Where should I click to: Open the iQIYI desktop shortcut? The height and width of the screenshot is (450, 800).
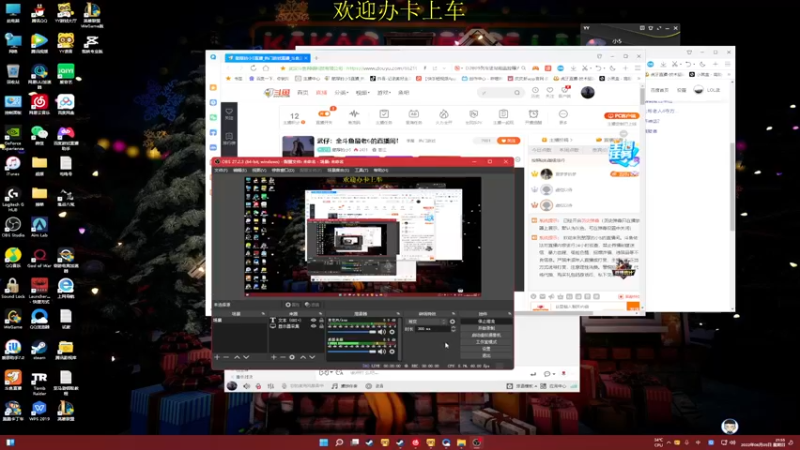(65, 74)
